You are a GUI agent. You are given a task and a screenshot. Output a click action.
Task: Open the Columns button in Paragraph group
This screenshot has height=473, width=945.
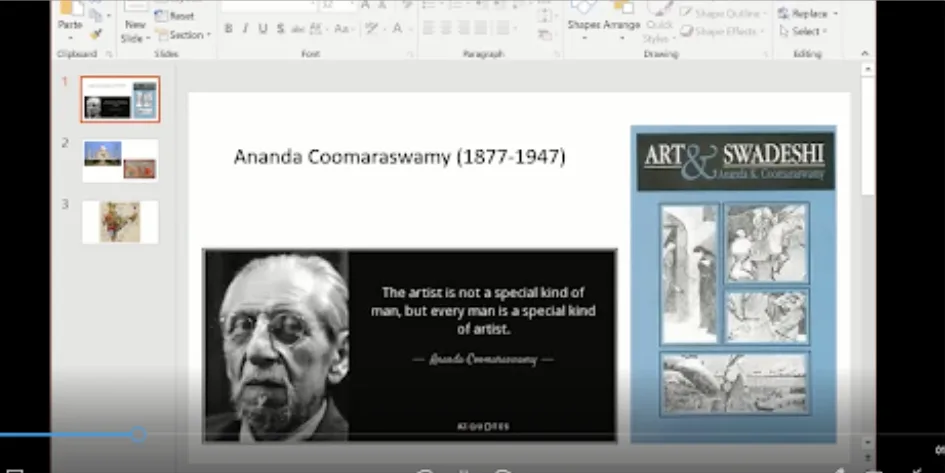pos(504,28)
